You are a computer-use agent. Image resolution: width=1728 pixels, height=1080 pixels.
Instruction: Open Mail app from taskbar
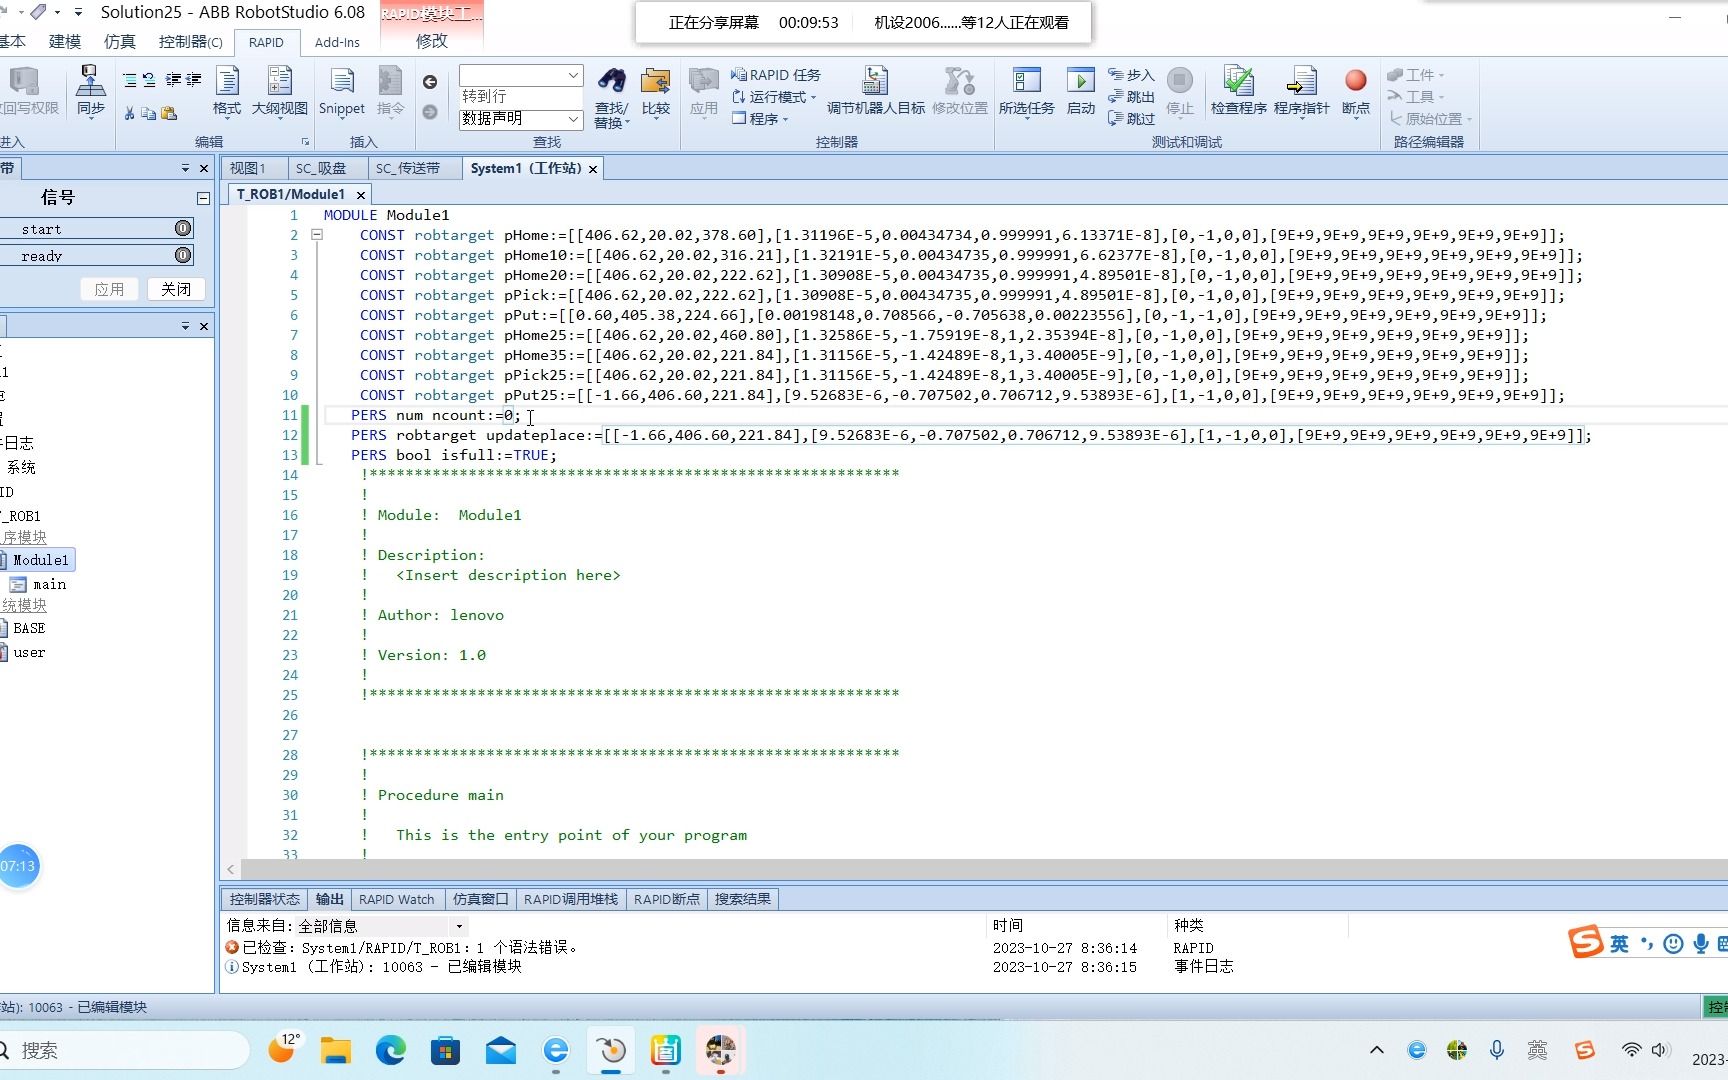point(501,1050)
